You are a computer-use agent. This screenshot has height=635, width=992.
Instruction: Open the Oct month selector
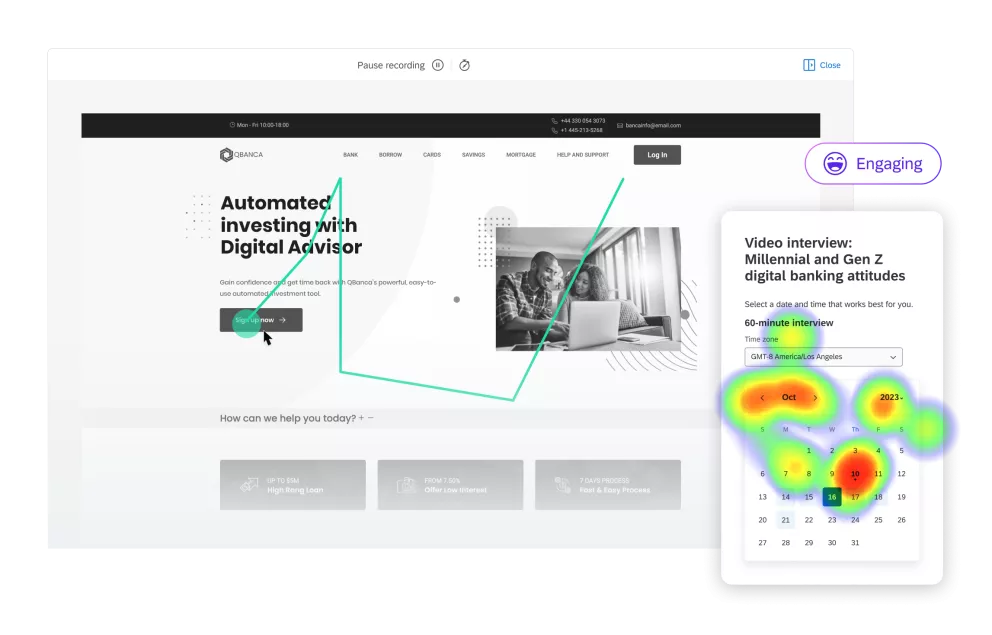789,397
